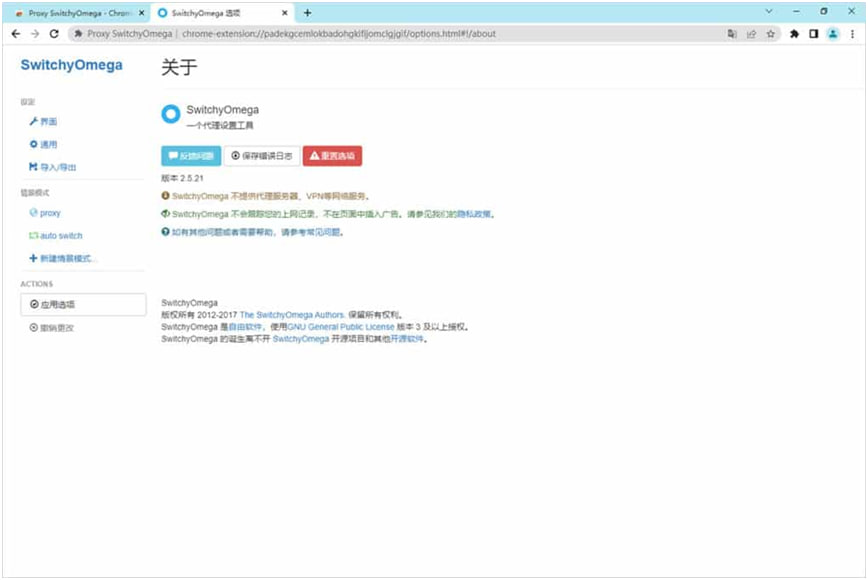Select the proxy profile in sidebar

[x=50, y=213]
